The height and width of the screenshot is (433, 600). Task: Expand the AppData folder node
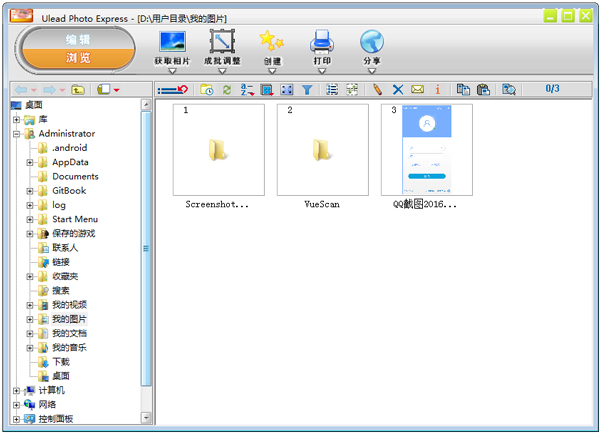click(29, 163)
